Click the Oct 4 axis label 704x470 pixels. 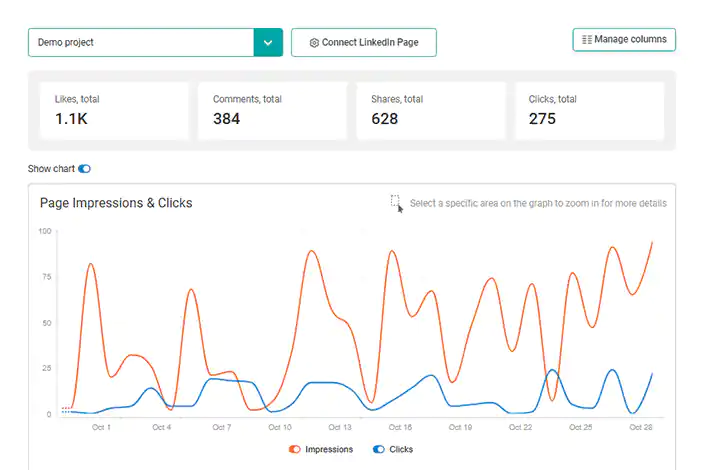161,427
